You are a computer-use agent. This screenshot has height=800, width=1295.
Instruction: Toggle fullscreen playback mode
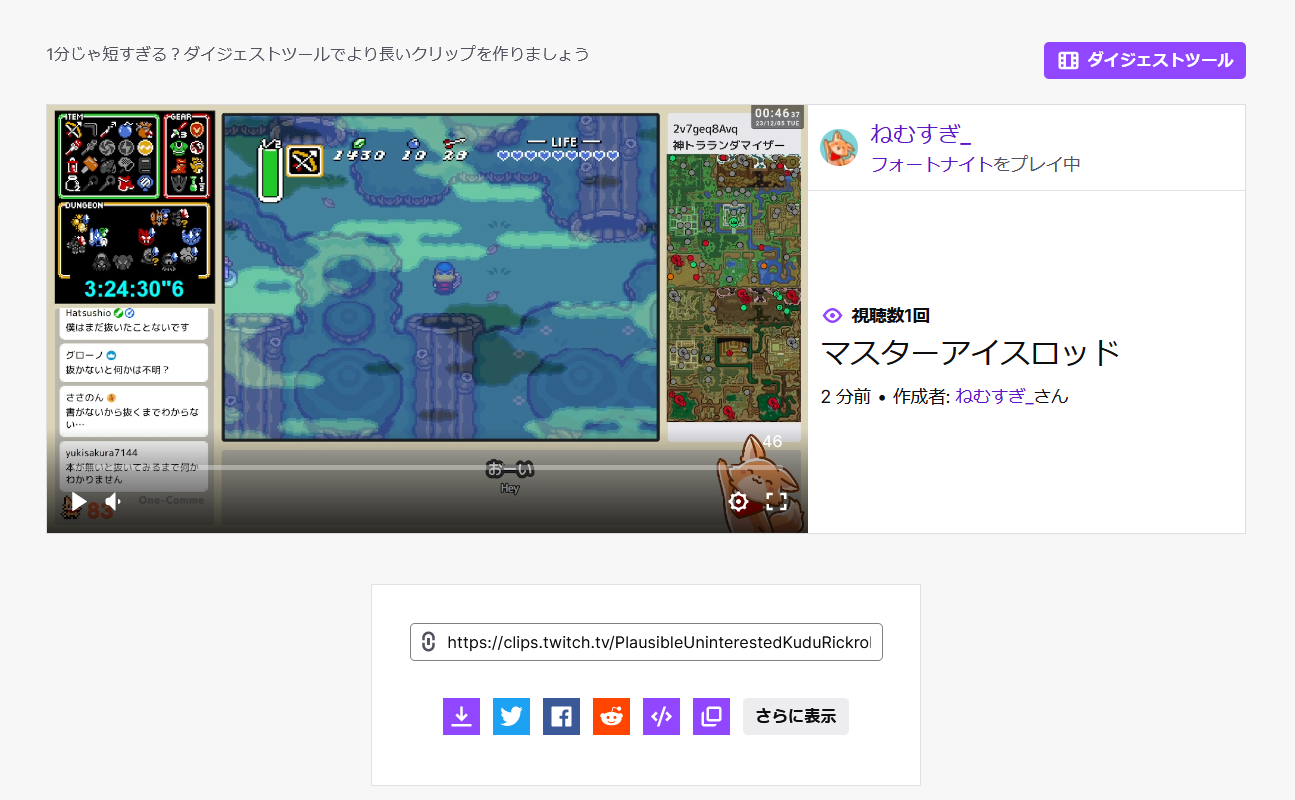tap(776, 500)
